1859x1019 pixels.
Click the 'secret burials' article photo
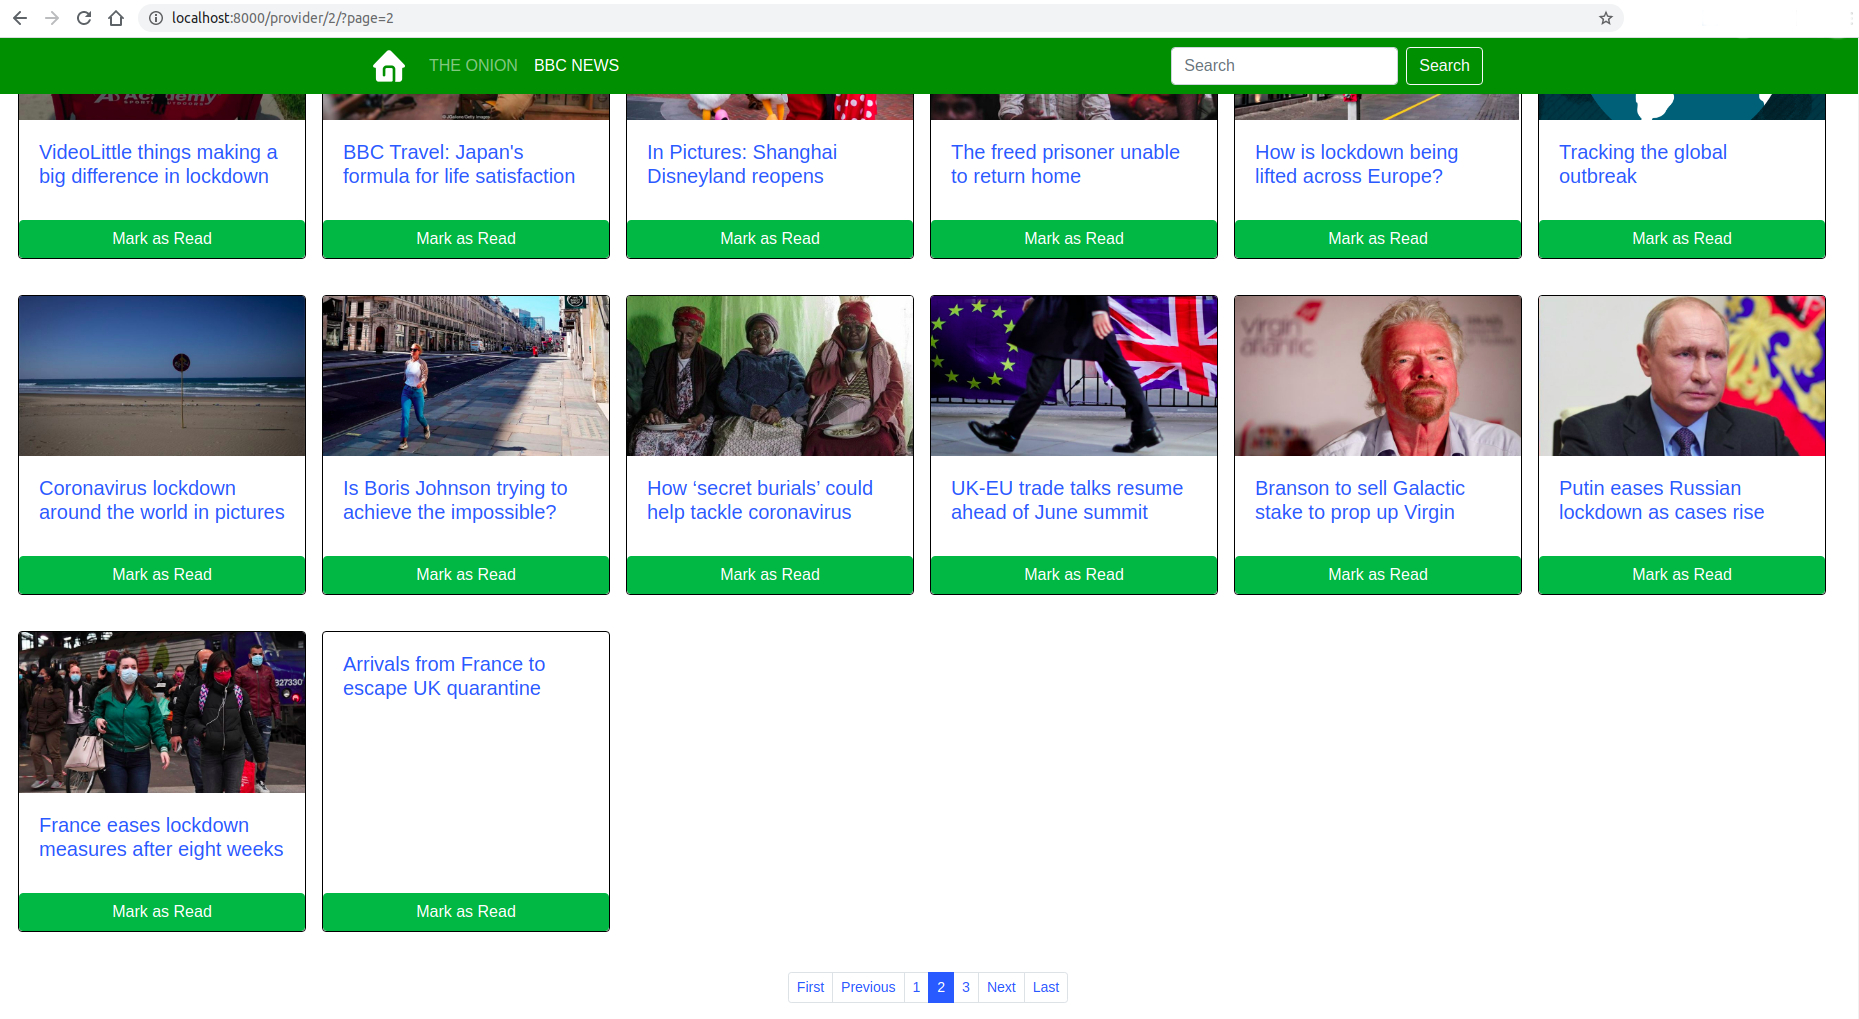pyautogui.click(x=770, y=376)
